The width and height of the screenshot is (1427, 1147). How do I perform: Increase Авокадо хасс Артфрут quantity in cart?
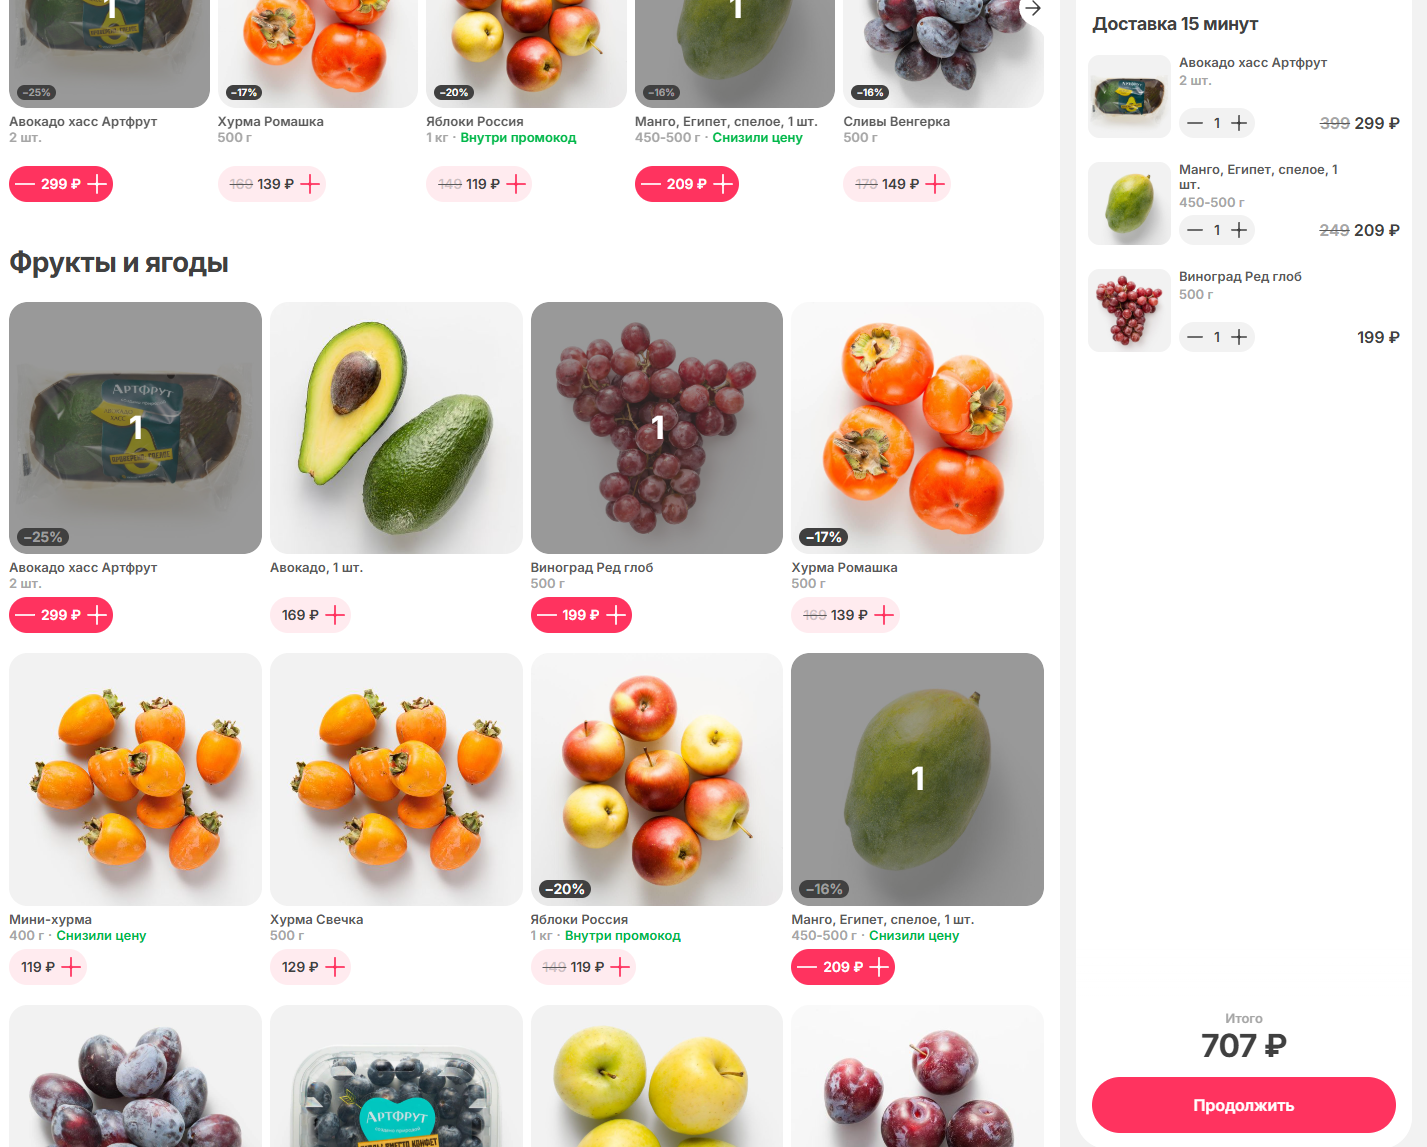(1239, 123)
